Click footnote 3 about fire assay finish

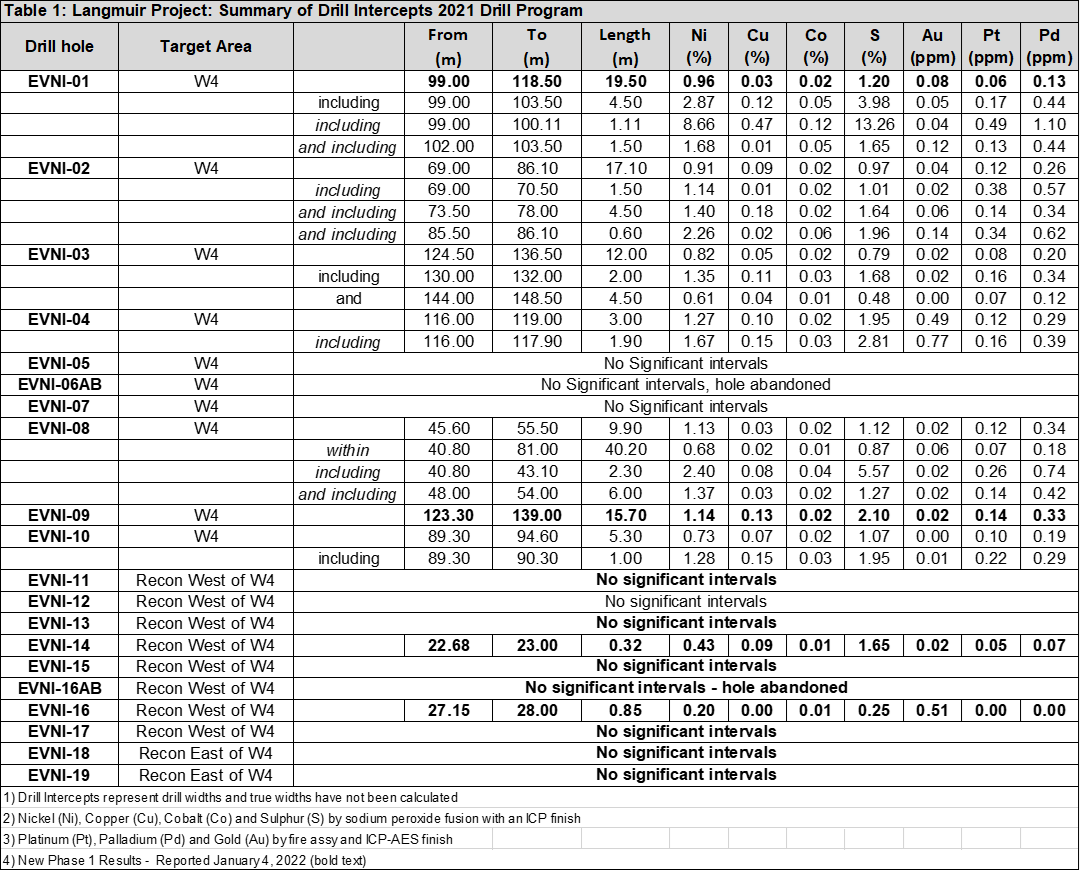(228, 839)
